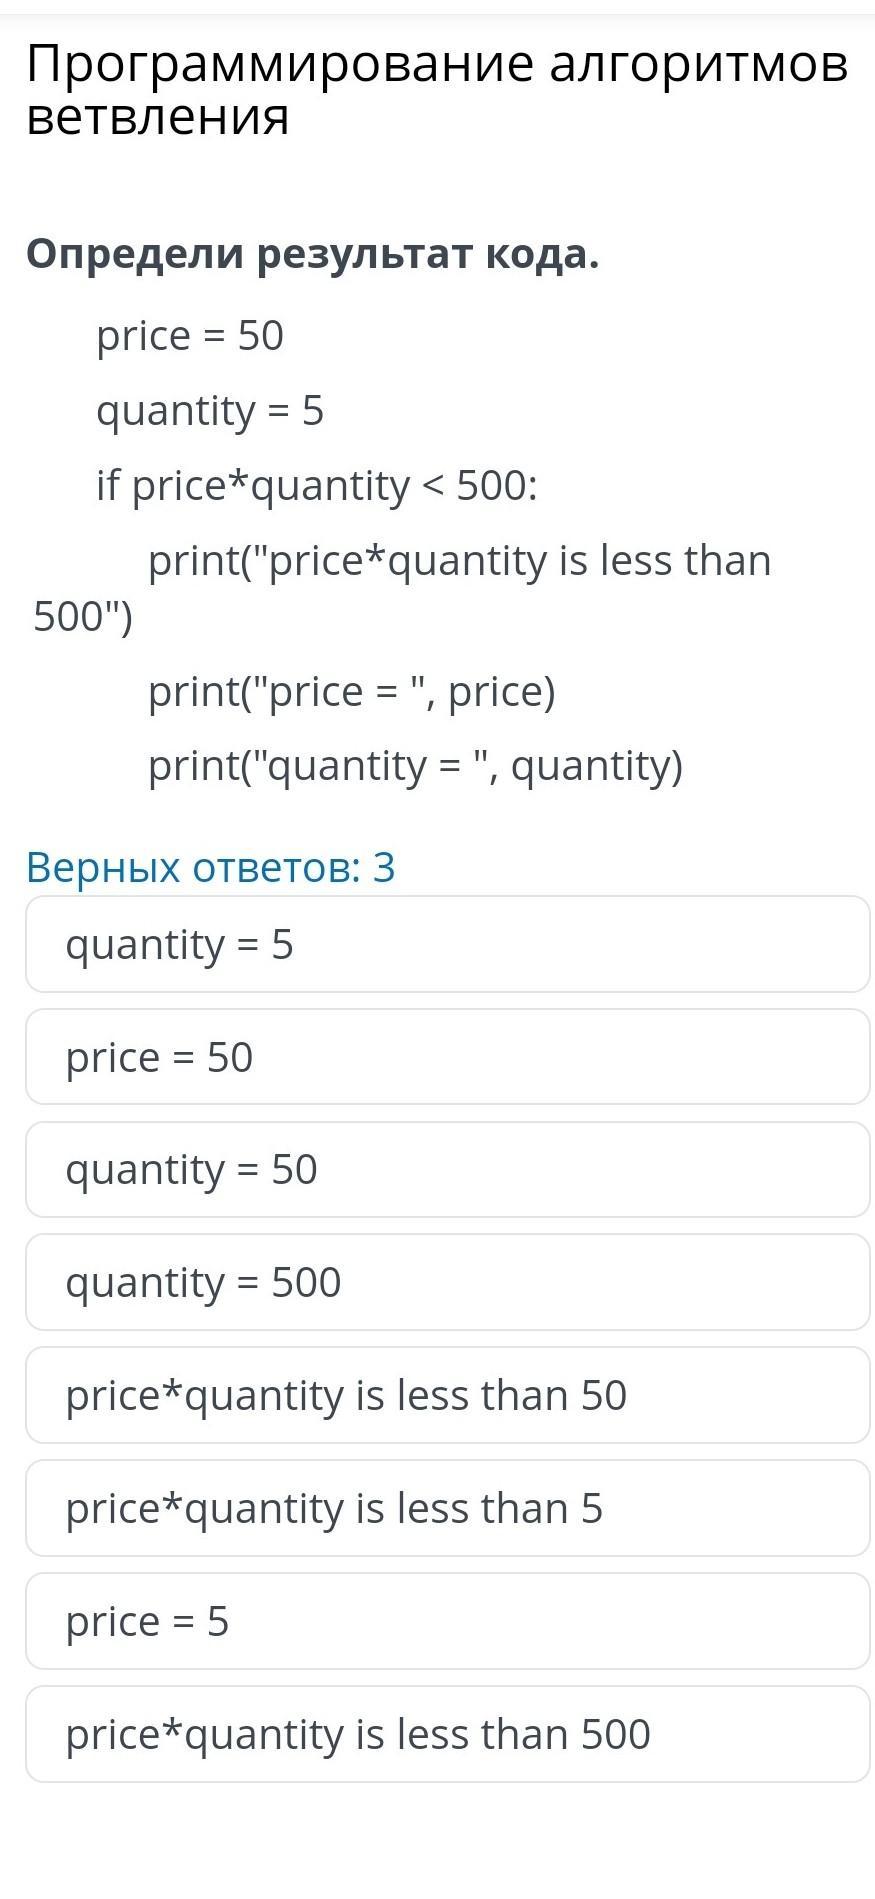This screenshot has height=1899, width=875.
Task: Choose the option "quantity = 50"
Action: 448,1170
